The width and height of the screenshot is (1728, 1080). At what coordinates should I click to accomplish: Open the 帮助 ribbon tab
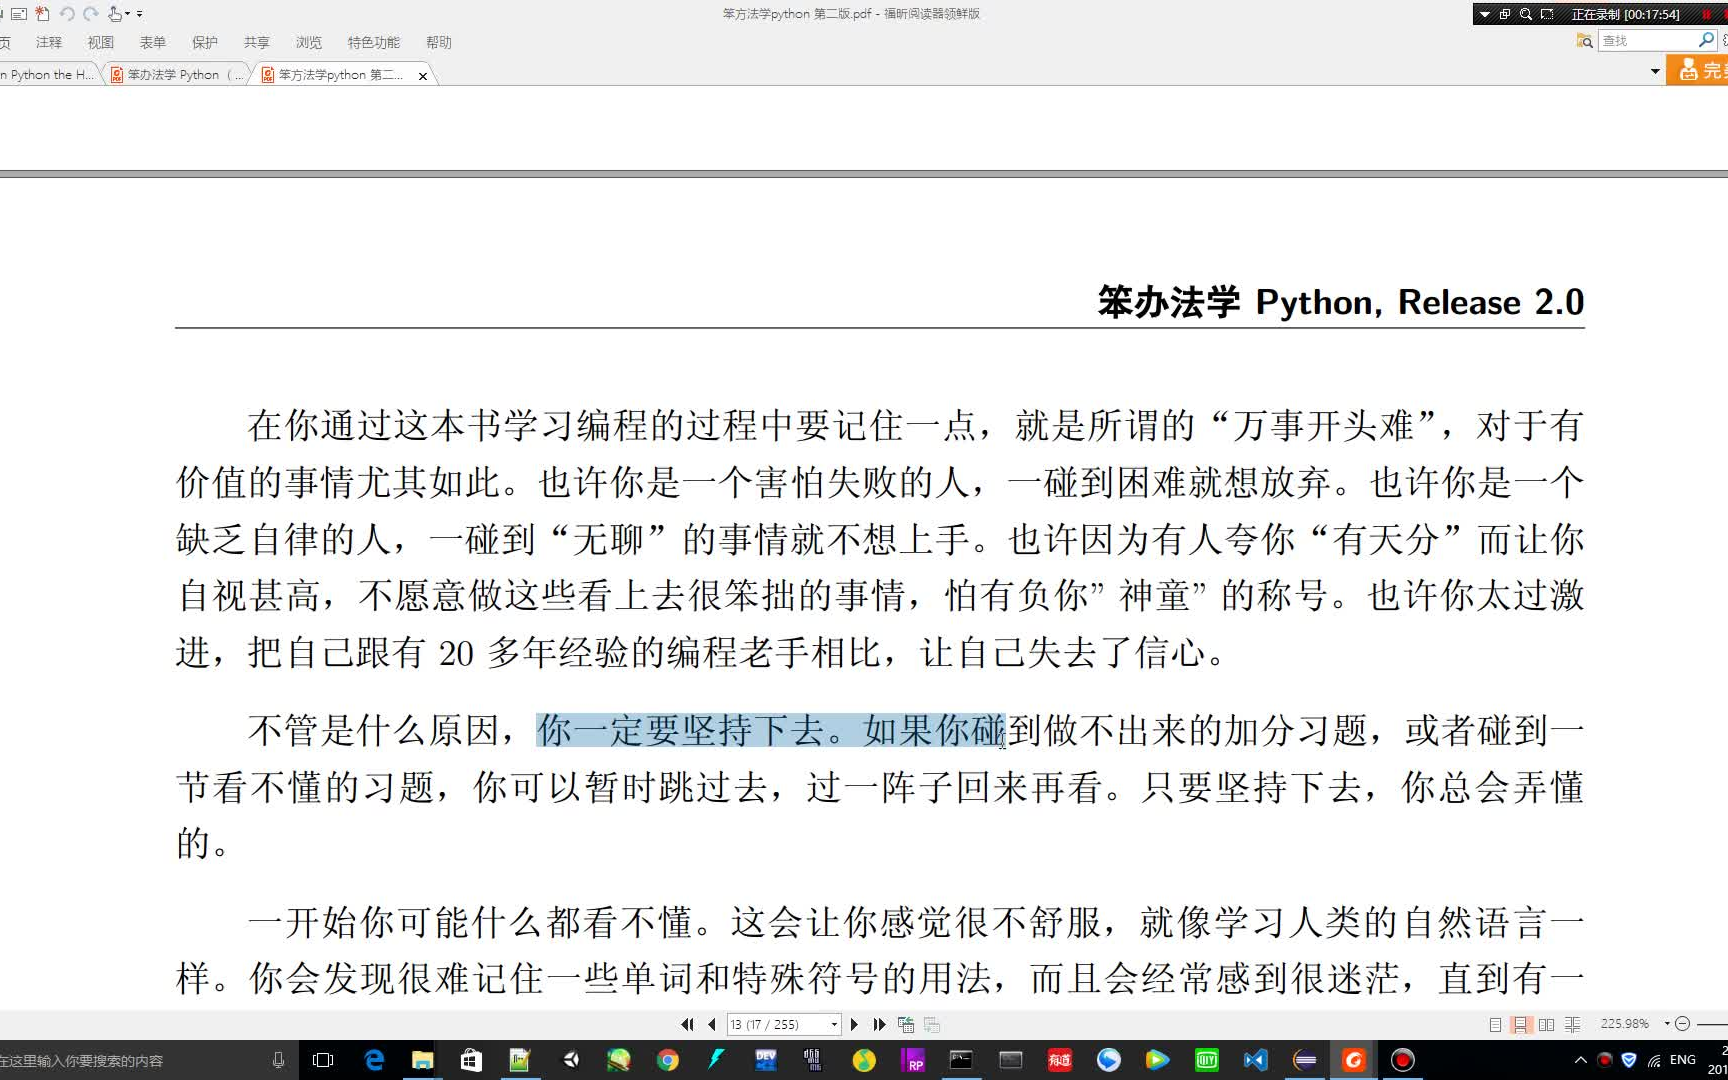[439, 42]
